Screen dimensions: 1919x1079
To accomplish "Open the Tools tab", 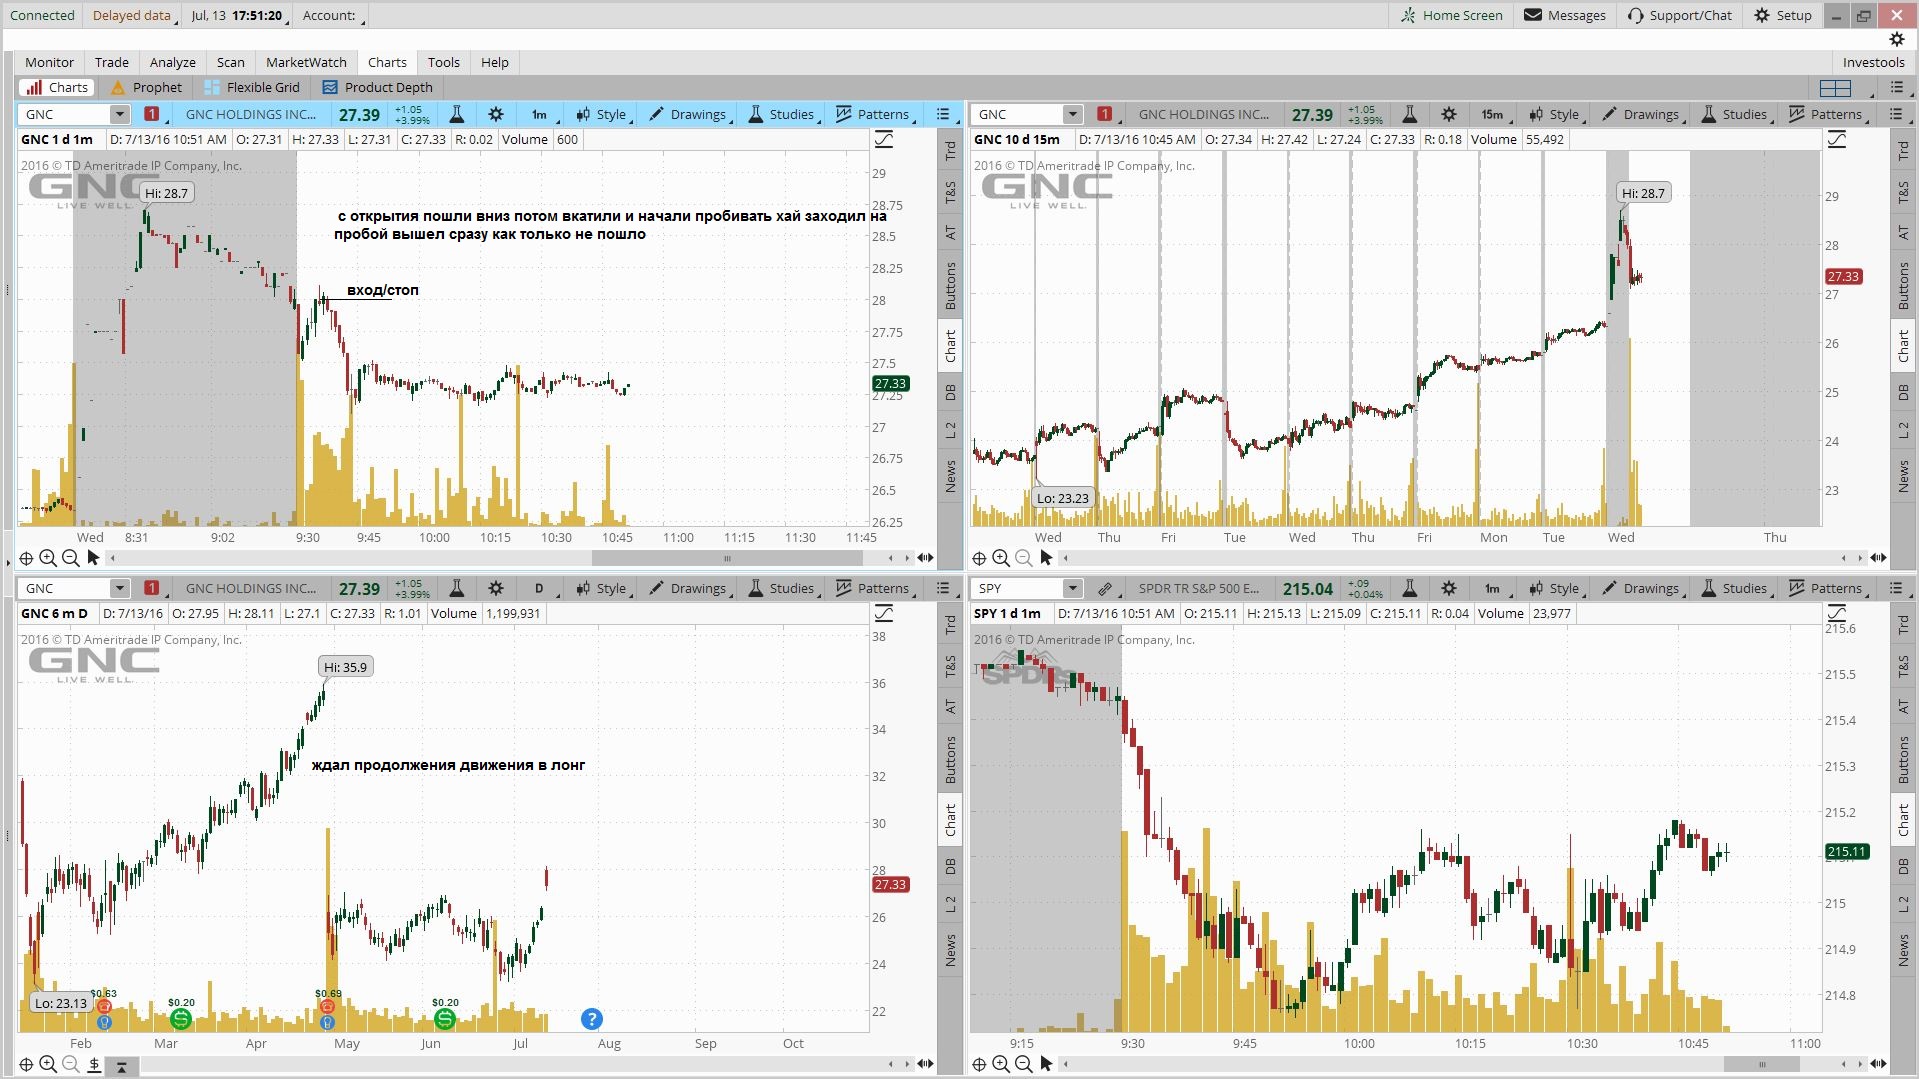I will pos(444,62).
